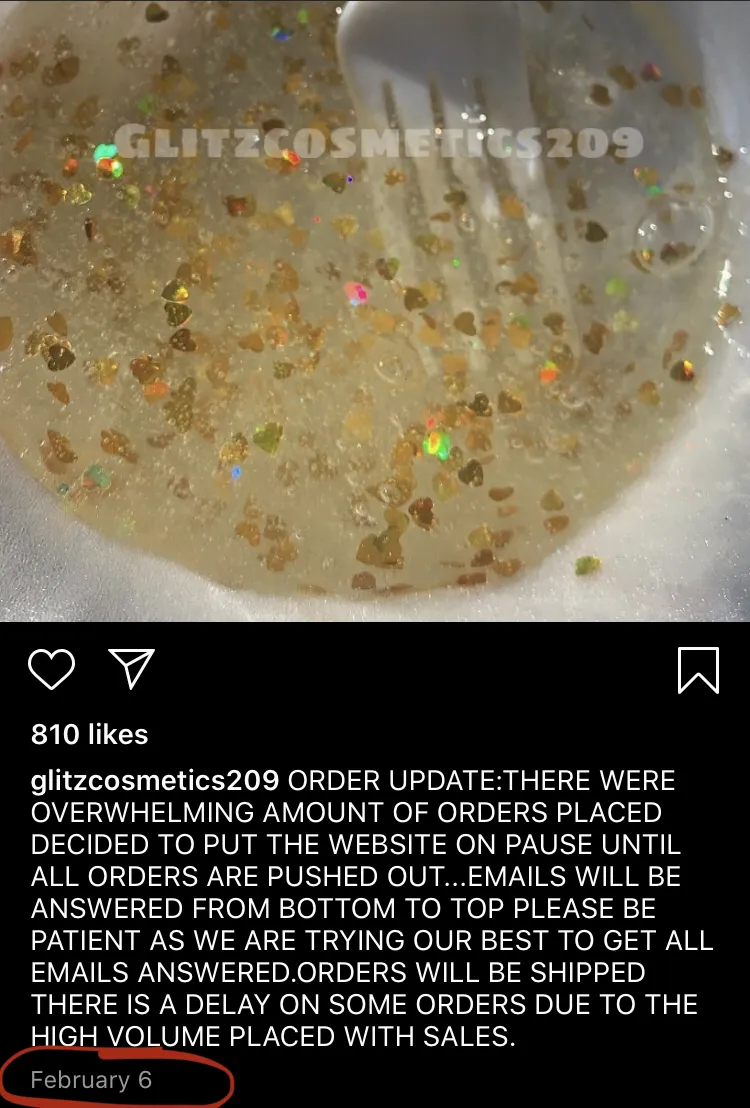Tap the bright pink holographic glitter piece
750x1108 pixels.
coord(356,293)
